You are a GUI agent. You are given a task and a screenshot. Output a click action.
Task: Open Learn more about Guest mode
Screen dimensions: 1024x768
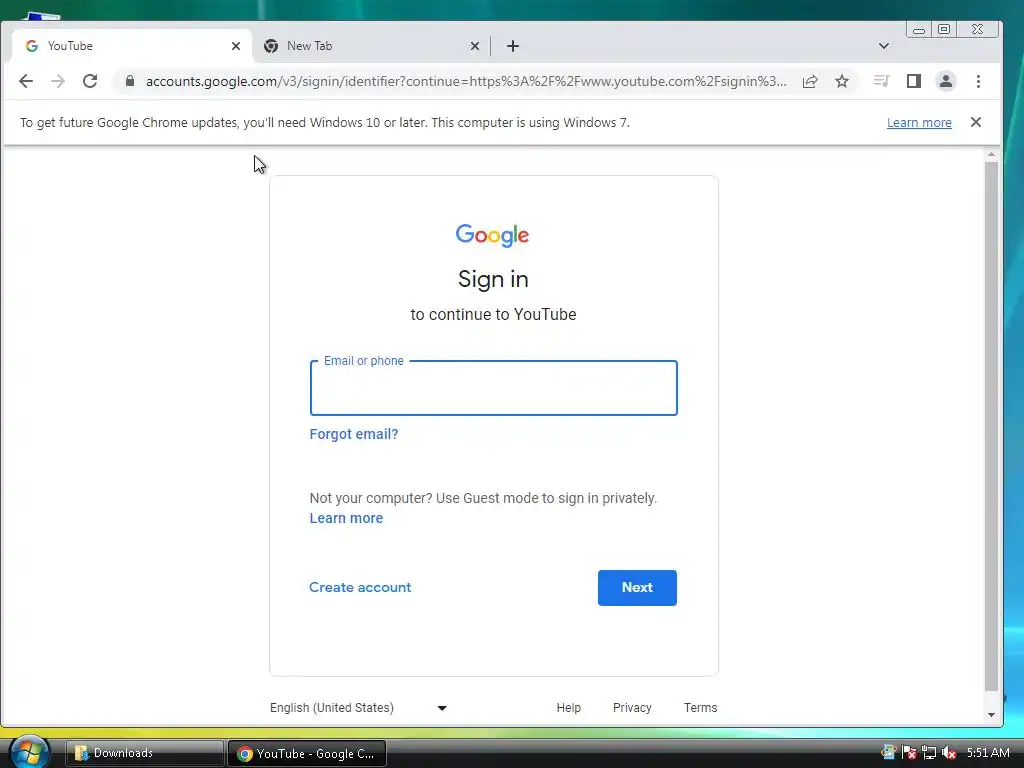point(346,518)
